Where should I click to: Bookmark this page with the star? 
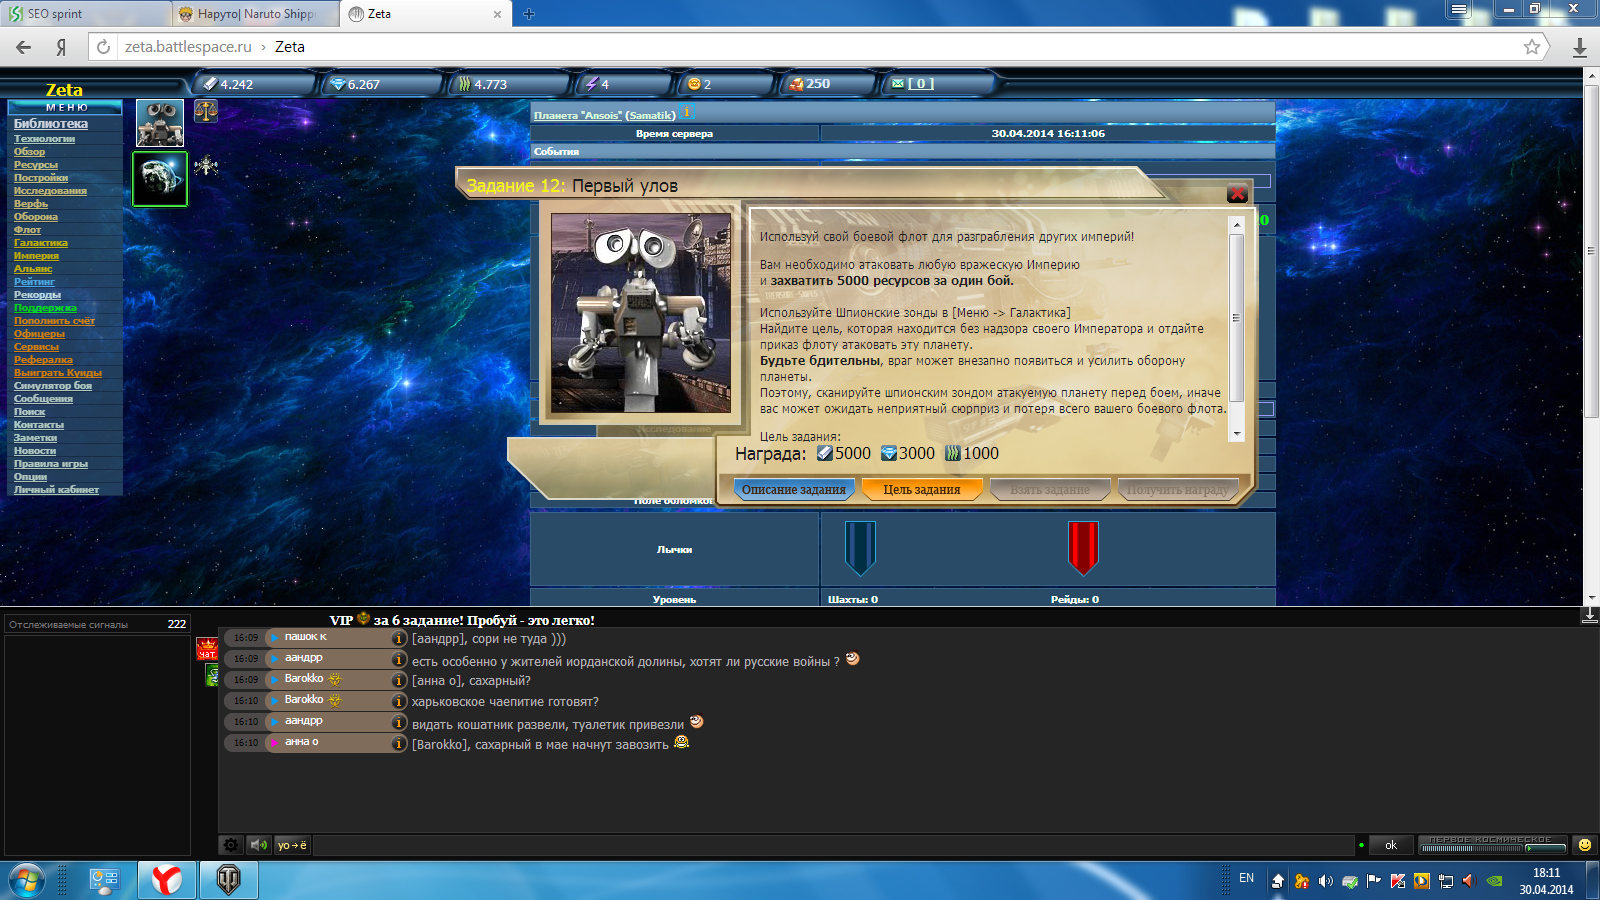pos(1532,47)
